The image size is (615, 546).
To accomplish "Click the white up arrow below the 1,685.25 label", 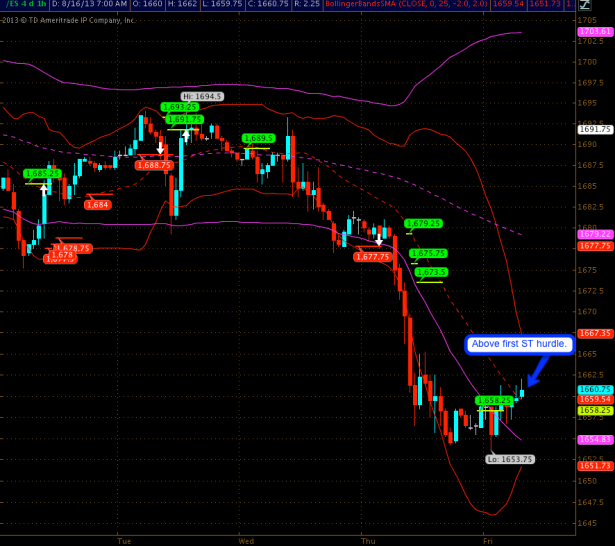I will (x=43, y=190).
